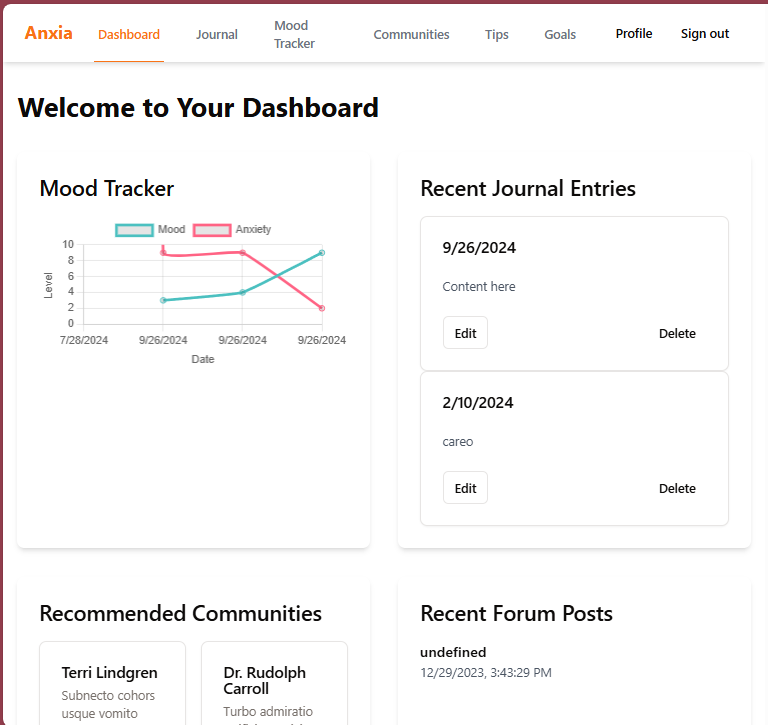Open your Profile
Image resolution: width=768 pixels, height=725 pixels.
[634, 34]
